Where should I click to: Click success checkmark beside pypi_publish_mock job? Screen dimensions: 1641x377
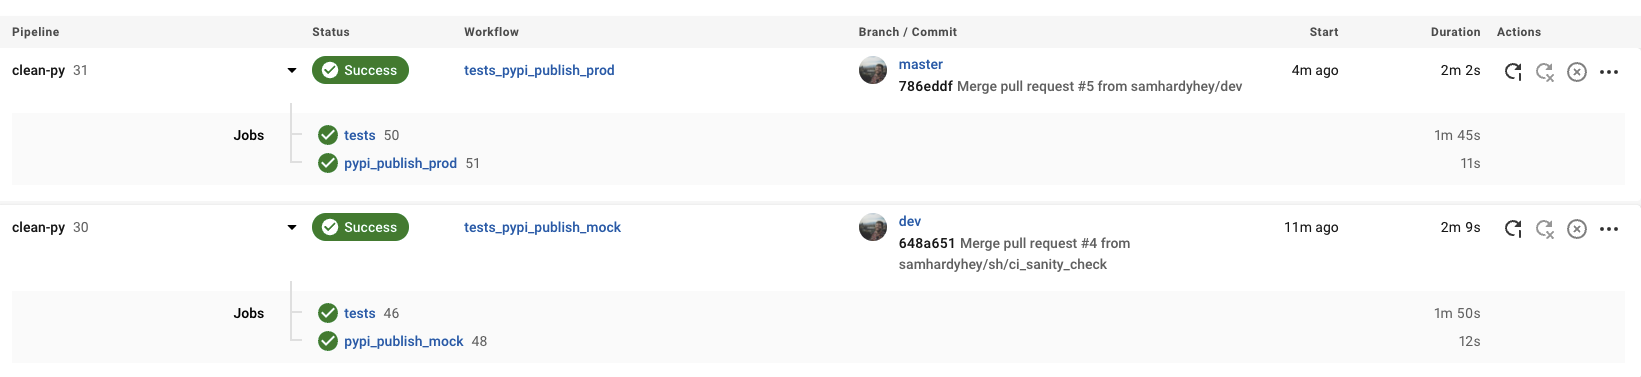coord(328,341)
